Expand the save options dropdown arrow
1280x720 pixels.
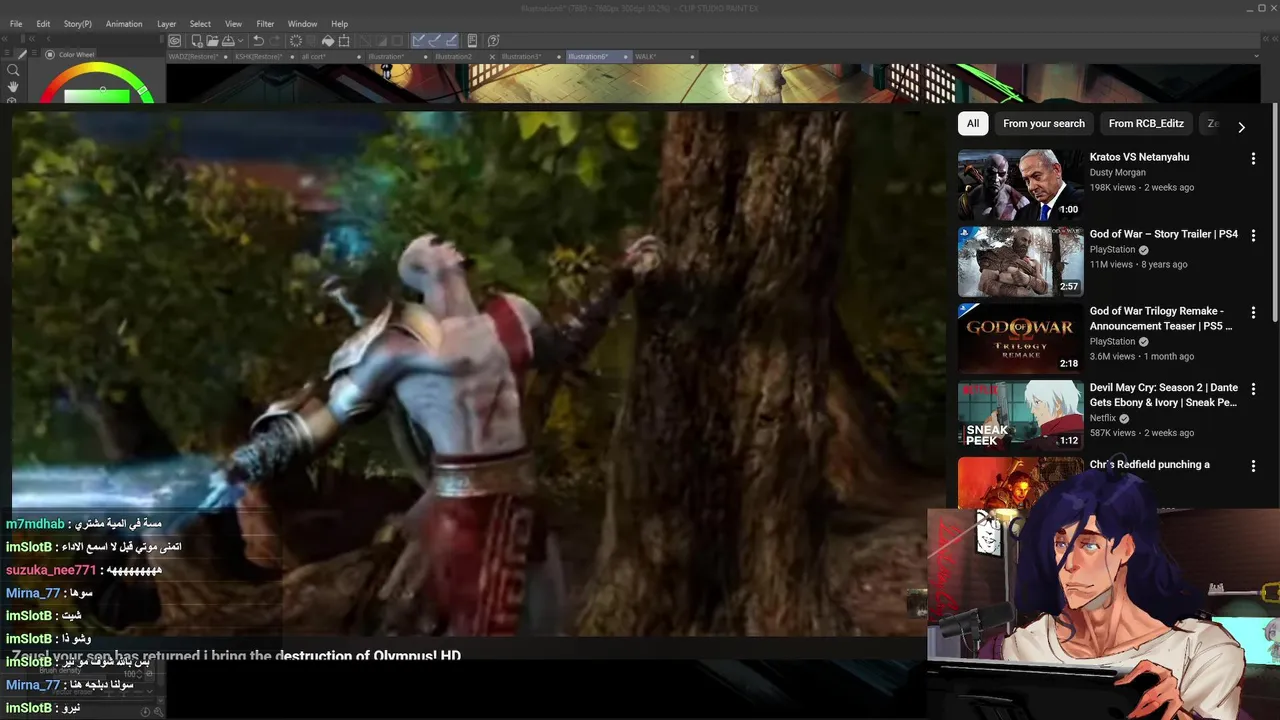(x=241, y=41)
